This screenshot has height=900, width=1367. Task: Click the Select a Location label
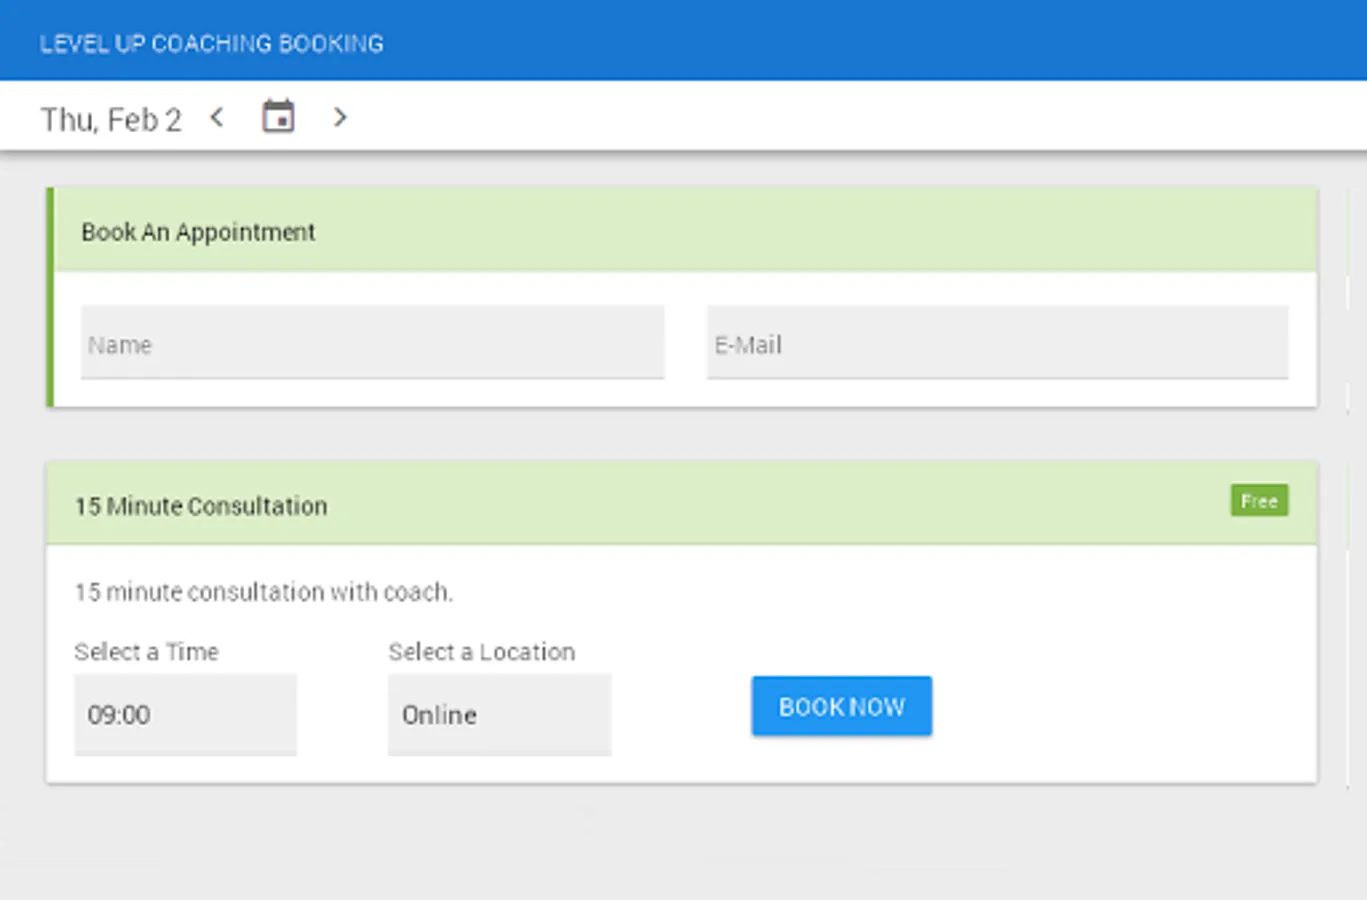481,652
